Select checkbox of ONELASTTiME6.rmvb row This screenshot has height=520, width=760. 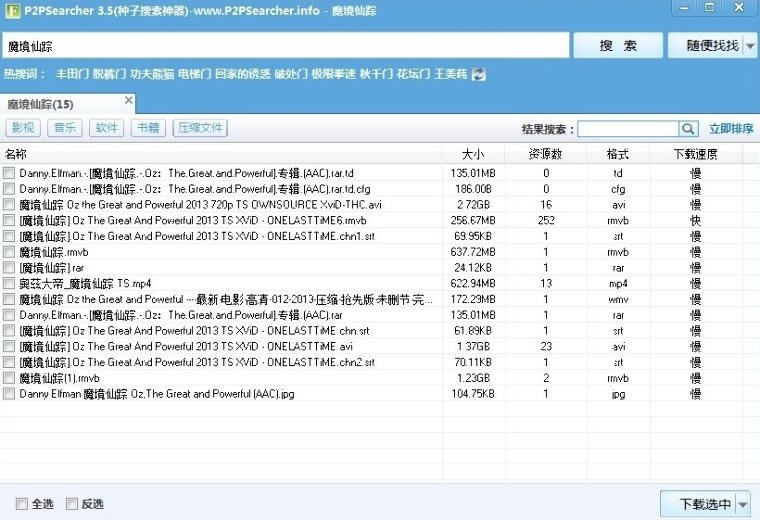click(x=9, y=221)
